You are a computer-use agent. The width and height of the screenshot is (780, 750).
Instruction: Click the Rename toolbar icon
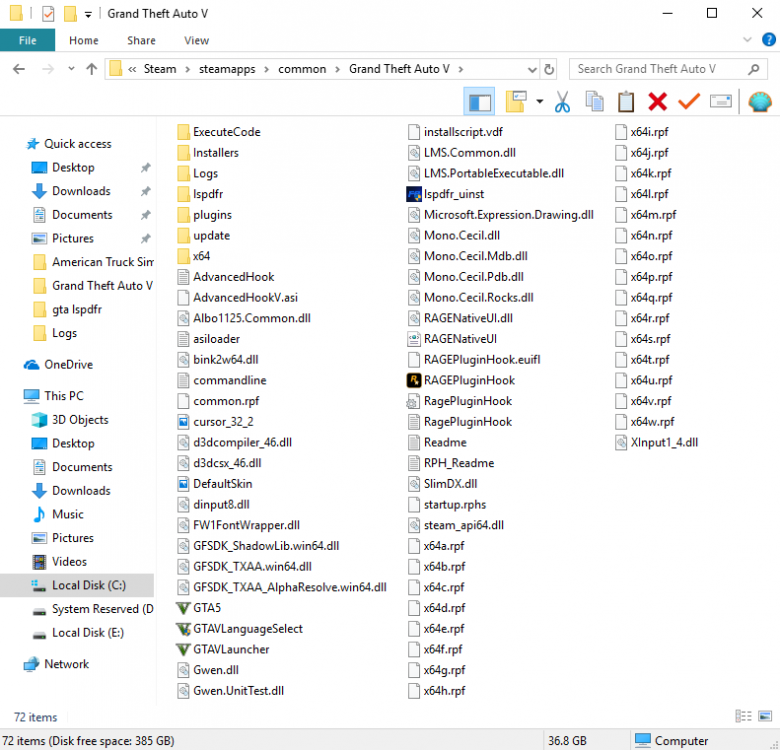click(720, 101)
